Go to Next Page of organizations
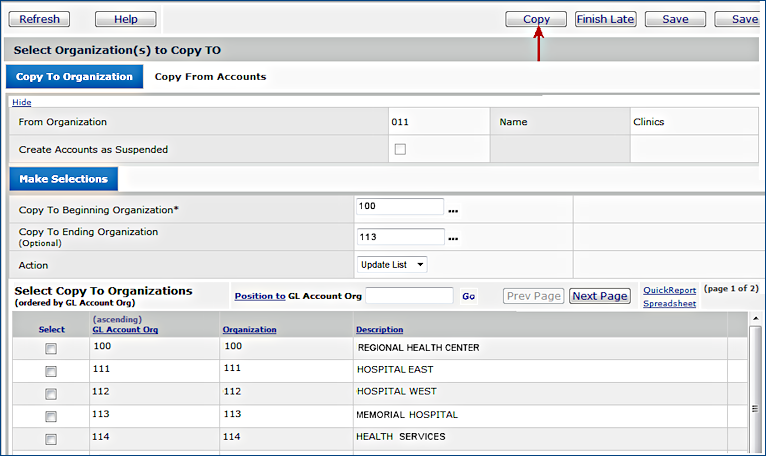Viewport: 766px width, 456px height. [600, 296]
